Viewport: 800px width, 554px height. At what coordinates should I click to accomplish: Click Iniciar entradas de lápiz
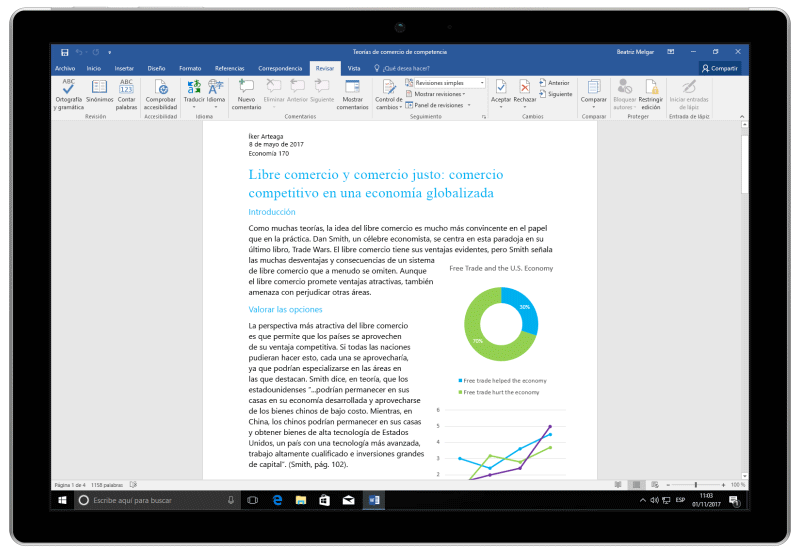tap(689, 94)
